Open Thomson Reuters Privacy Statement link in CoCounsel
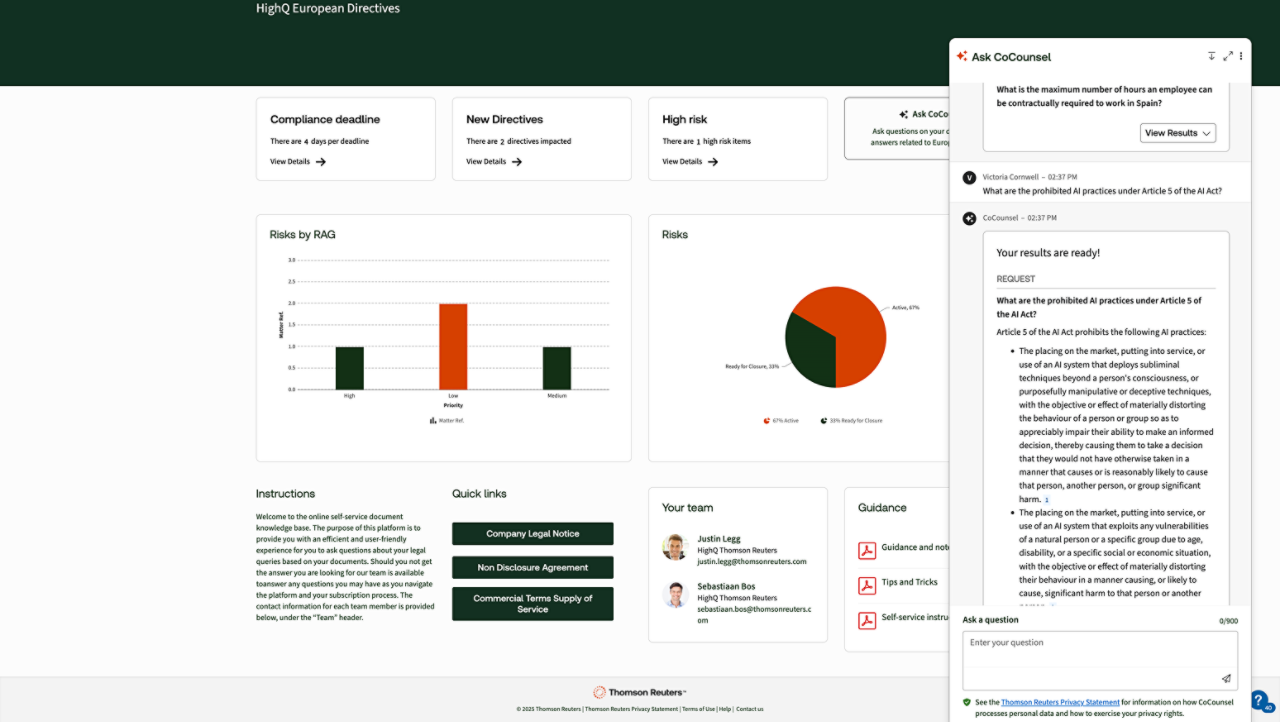This screenshot has width=1280, height=722. pyautogui.click(x=1059, y=702)
